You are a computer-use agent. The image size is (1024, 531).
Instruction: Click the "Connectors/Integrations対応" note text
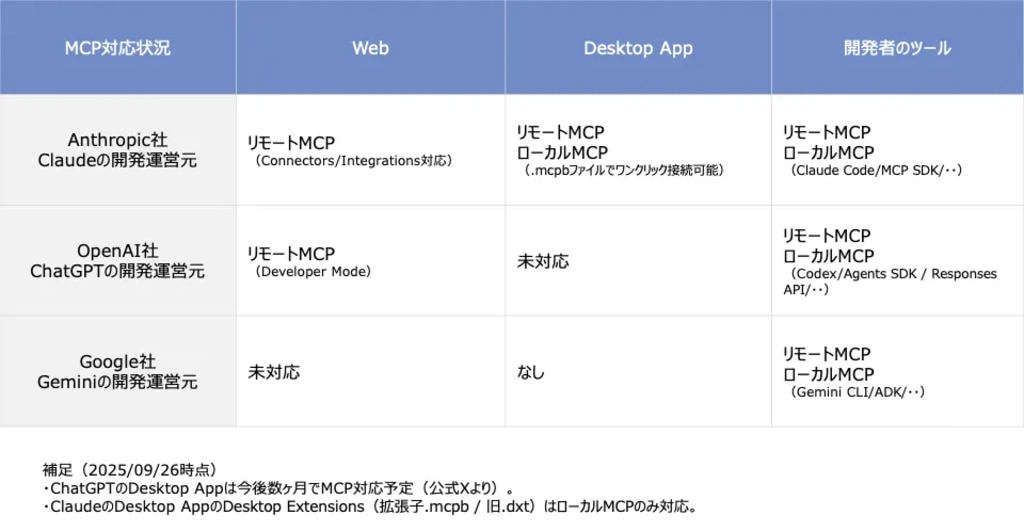pos(353,160)
